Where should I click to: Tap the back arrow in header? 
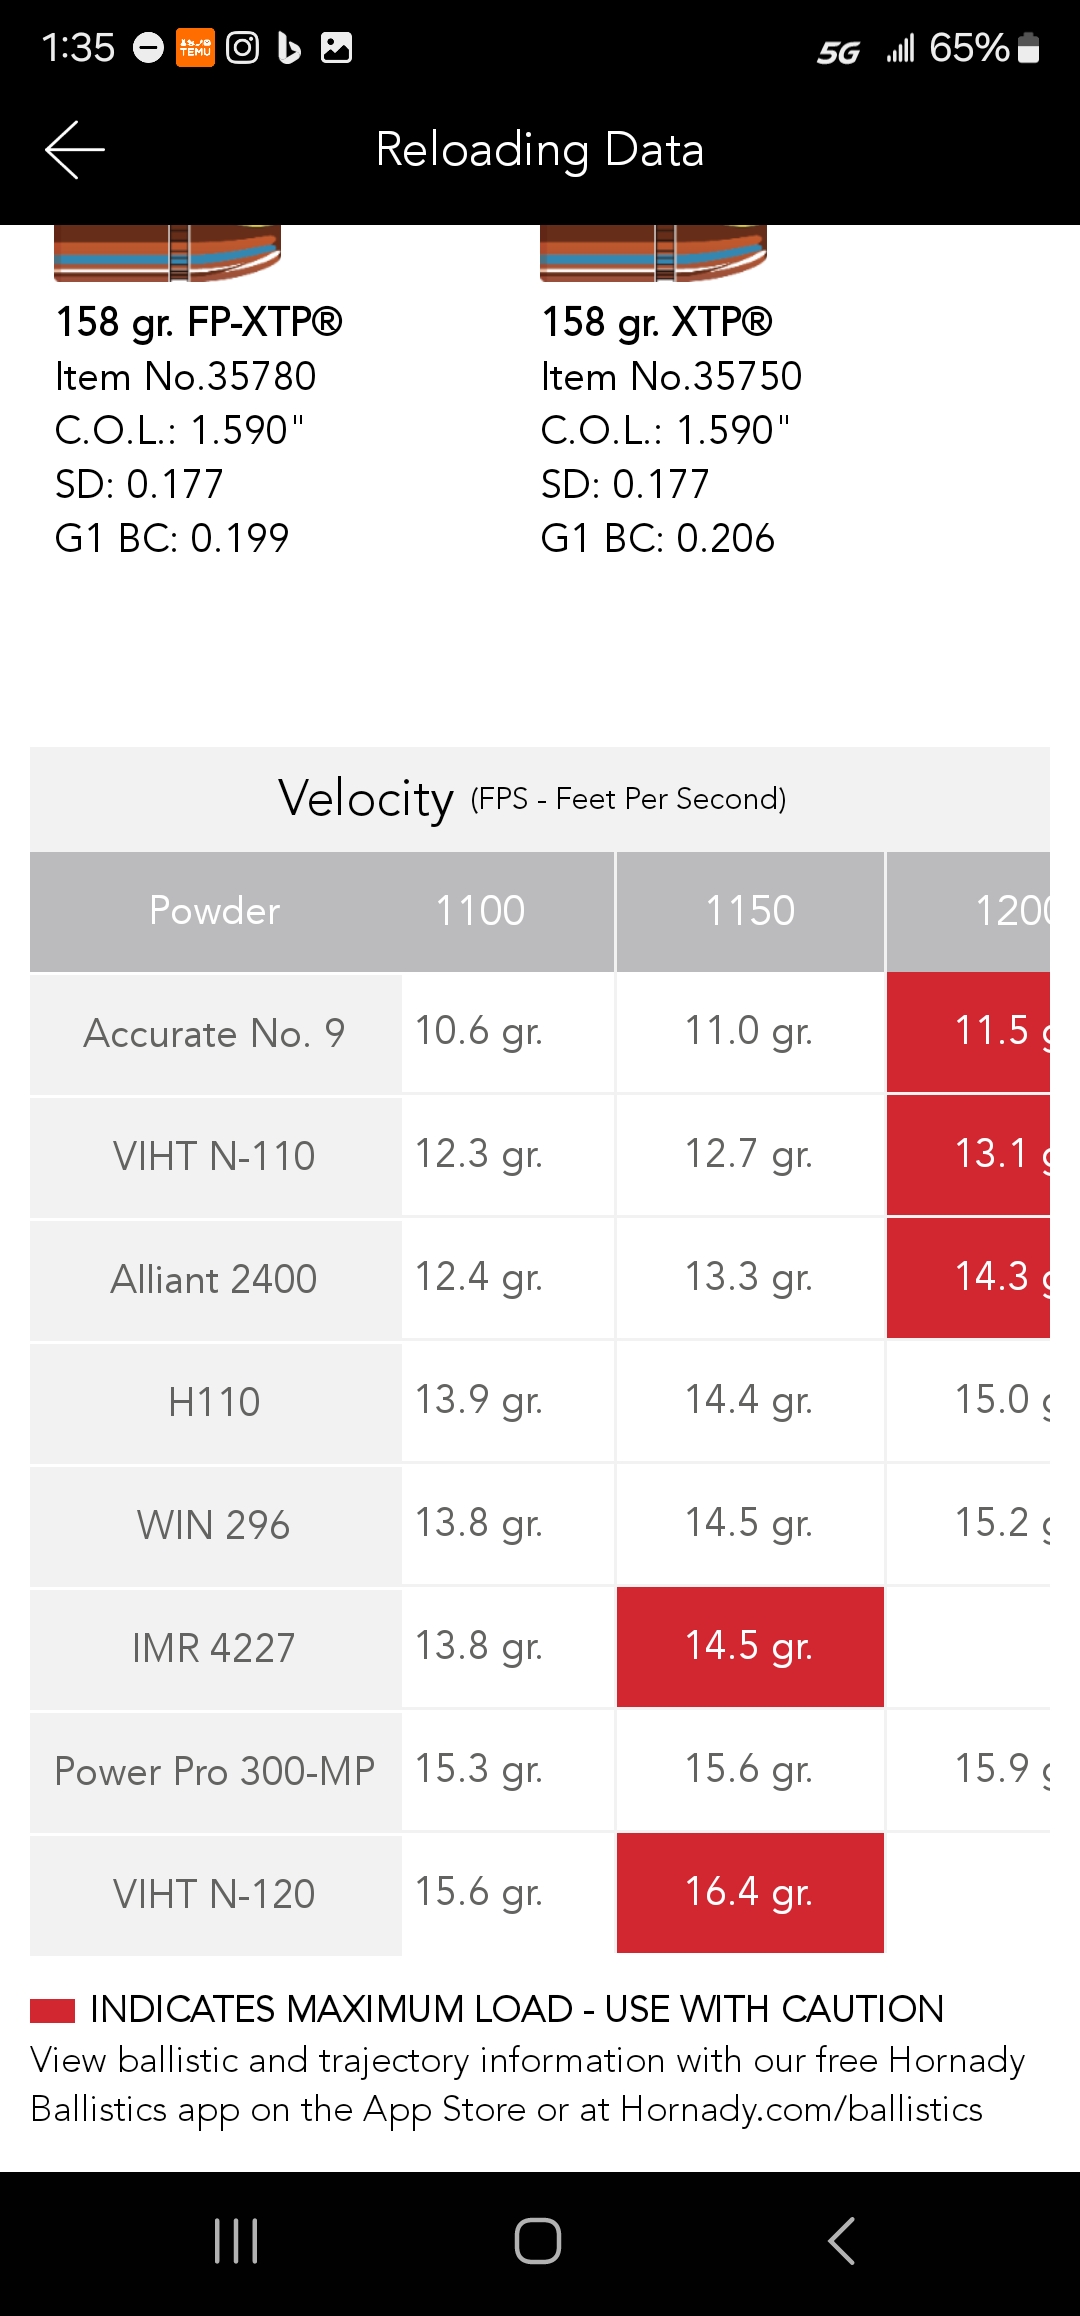point(75,150)
